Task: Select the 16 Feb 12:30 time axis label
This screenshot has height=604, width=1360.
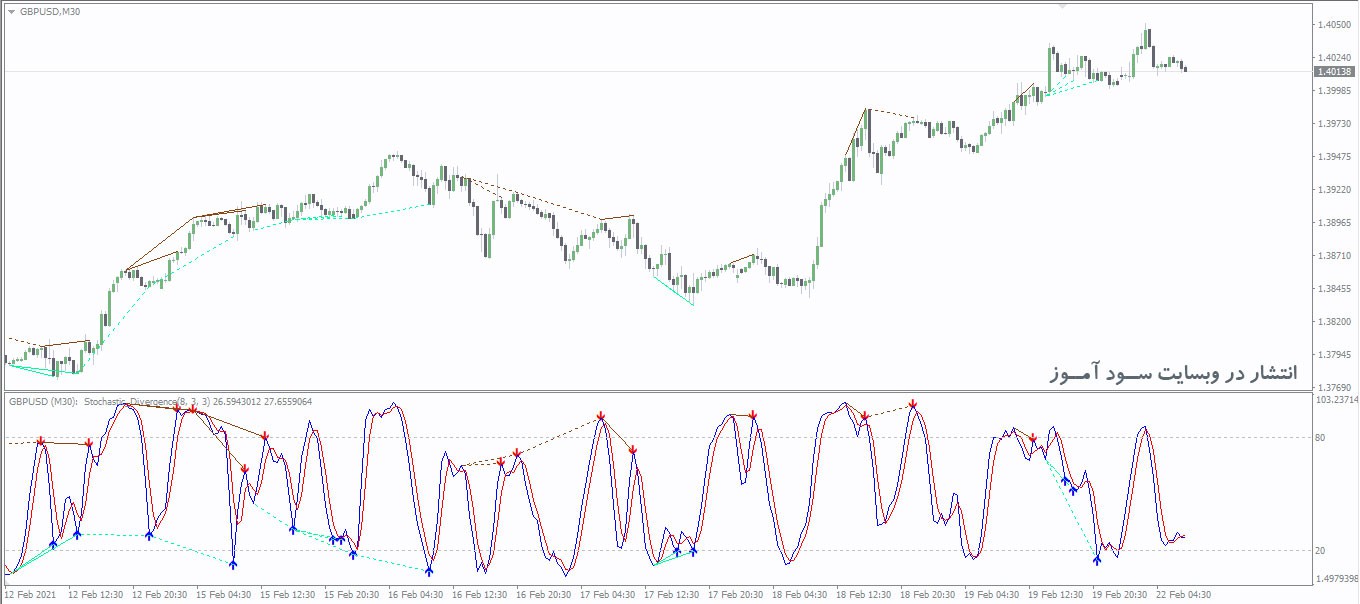Action: [x=482, y=594]
